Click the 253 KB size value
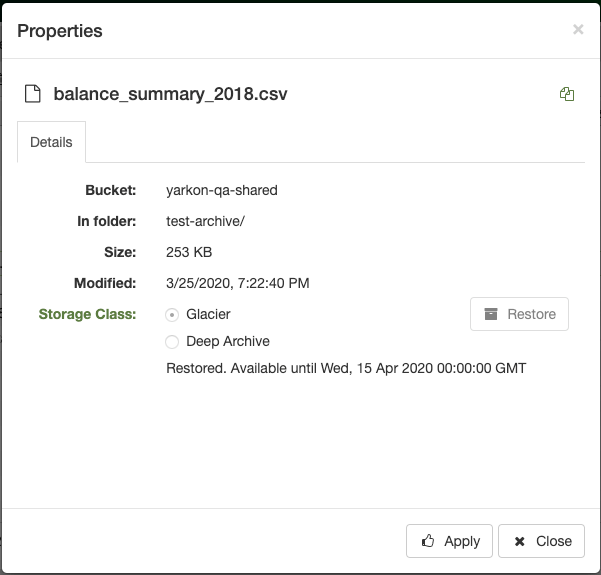The height and width of the screenshot is (575, 601). click(189, 252)
